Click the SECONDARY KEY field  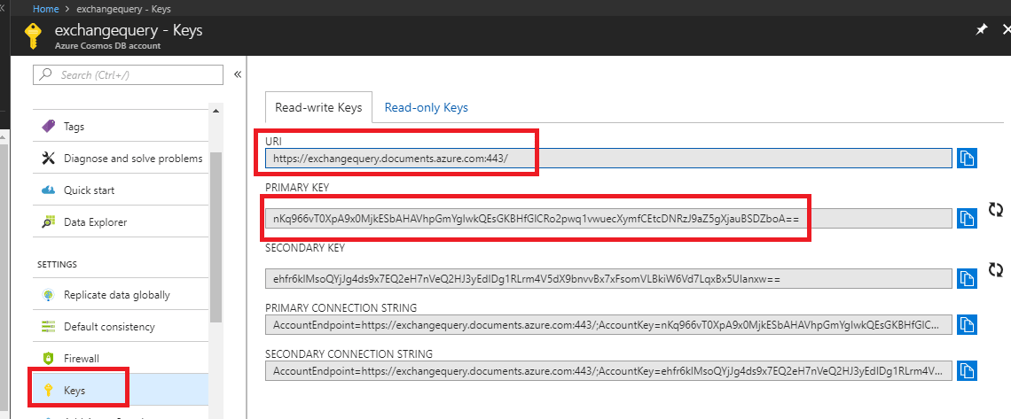point(608,278)
